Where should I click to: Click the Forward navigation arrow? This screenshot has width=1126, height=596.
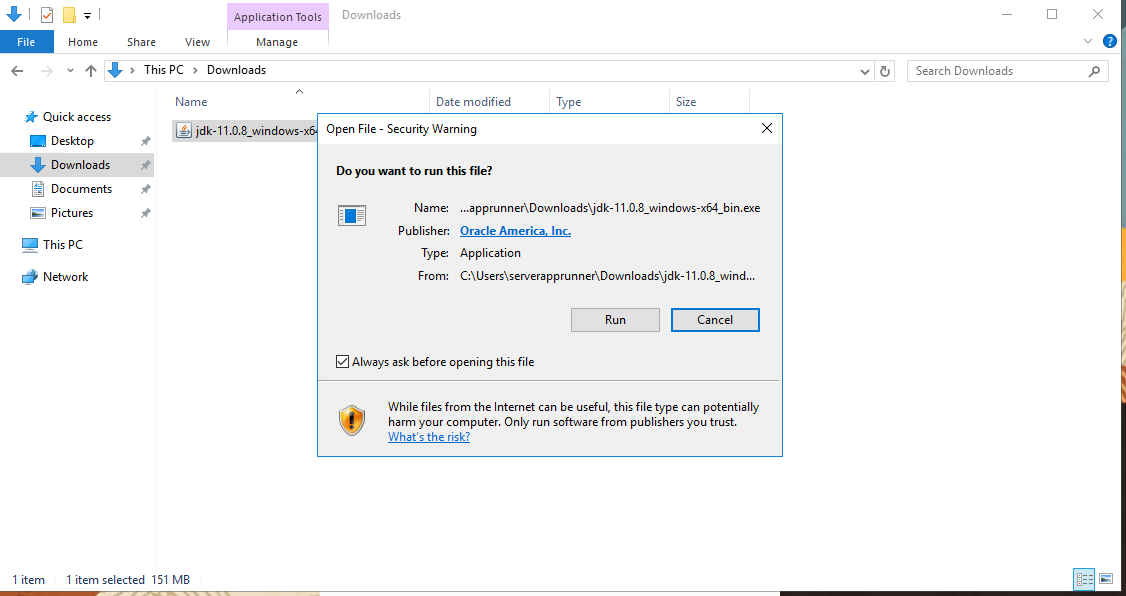click(47, 70)
